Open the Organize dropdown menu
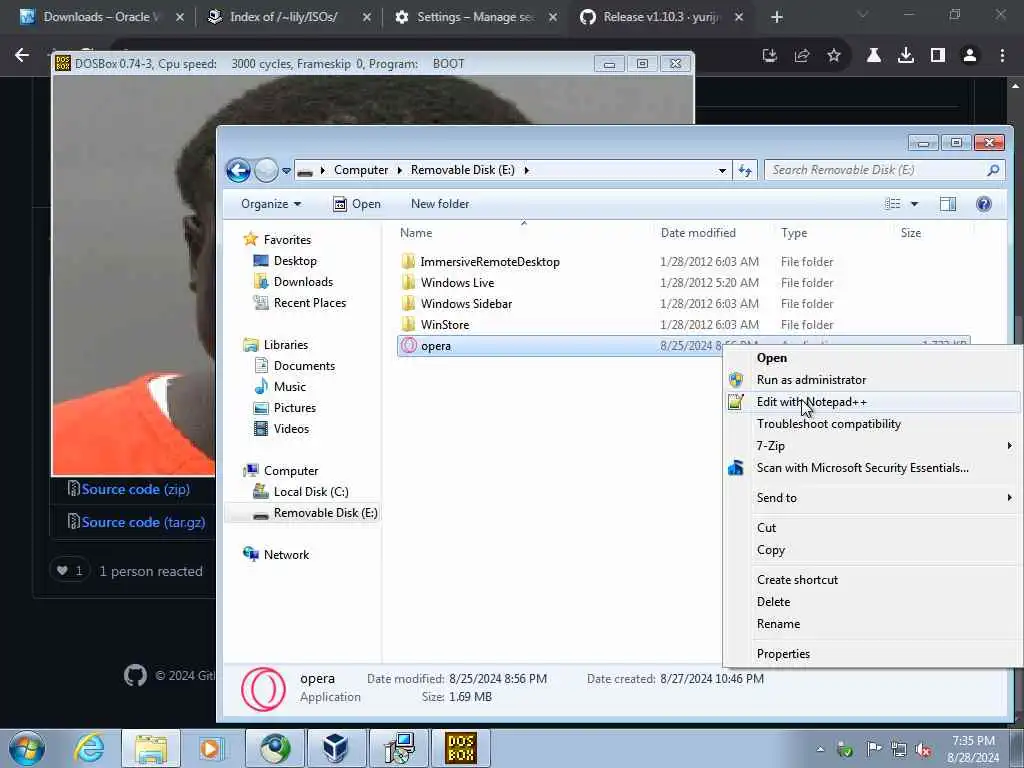Image resolution: width=1024 pixels, height=768 pixels. pos(271,204)
